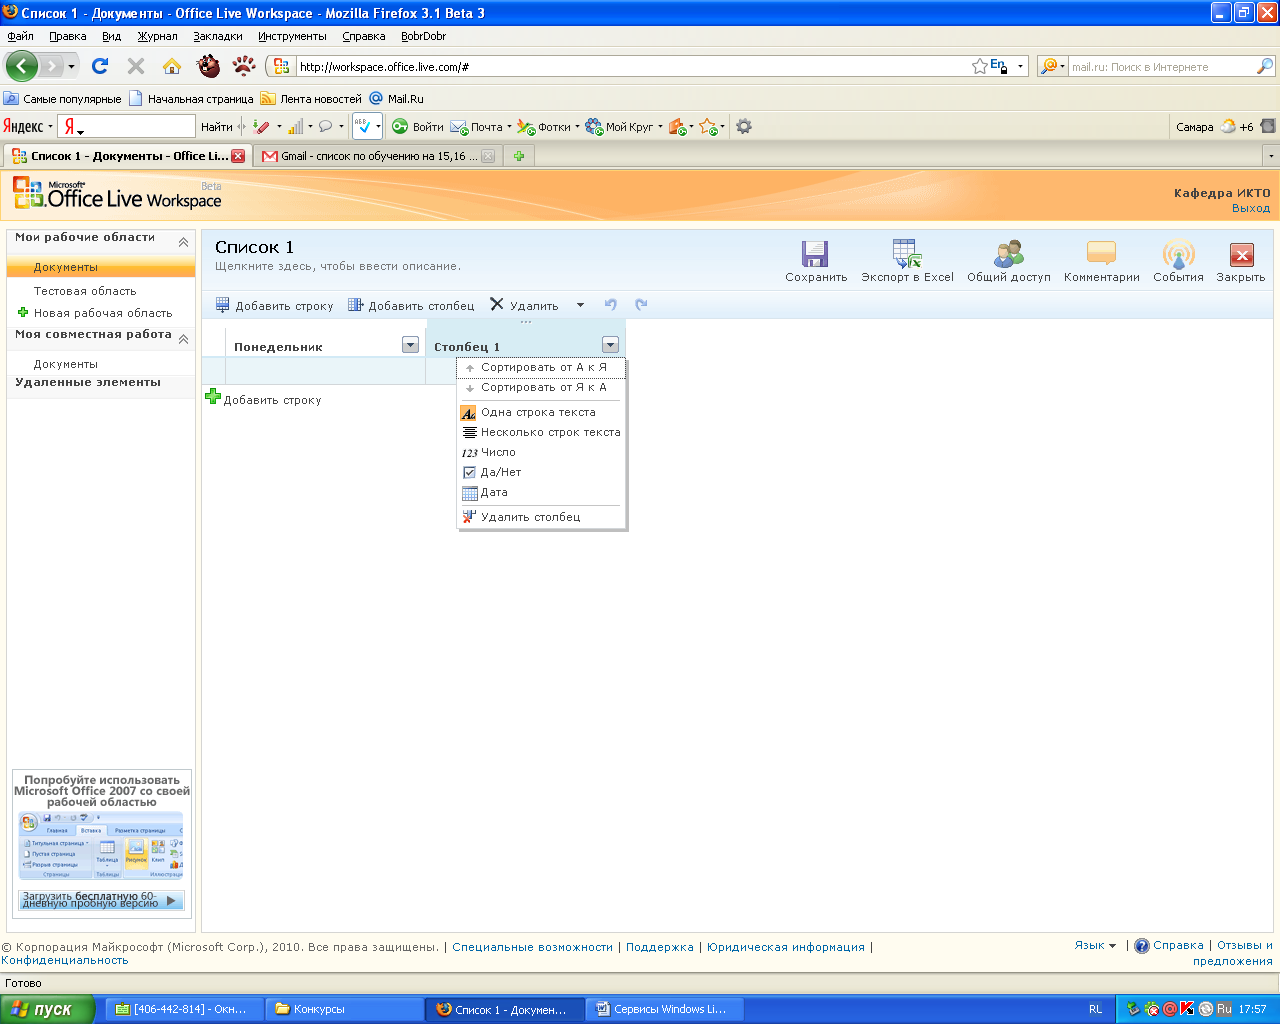This screenshot has height=1024, width=1280.
Task: Click Удалить in the list toolbar
Action: pyautogui.click(x=524, y=305)
